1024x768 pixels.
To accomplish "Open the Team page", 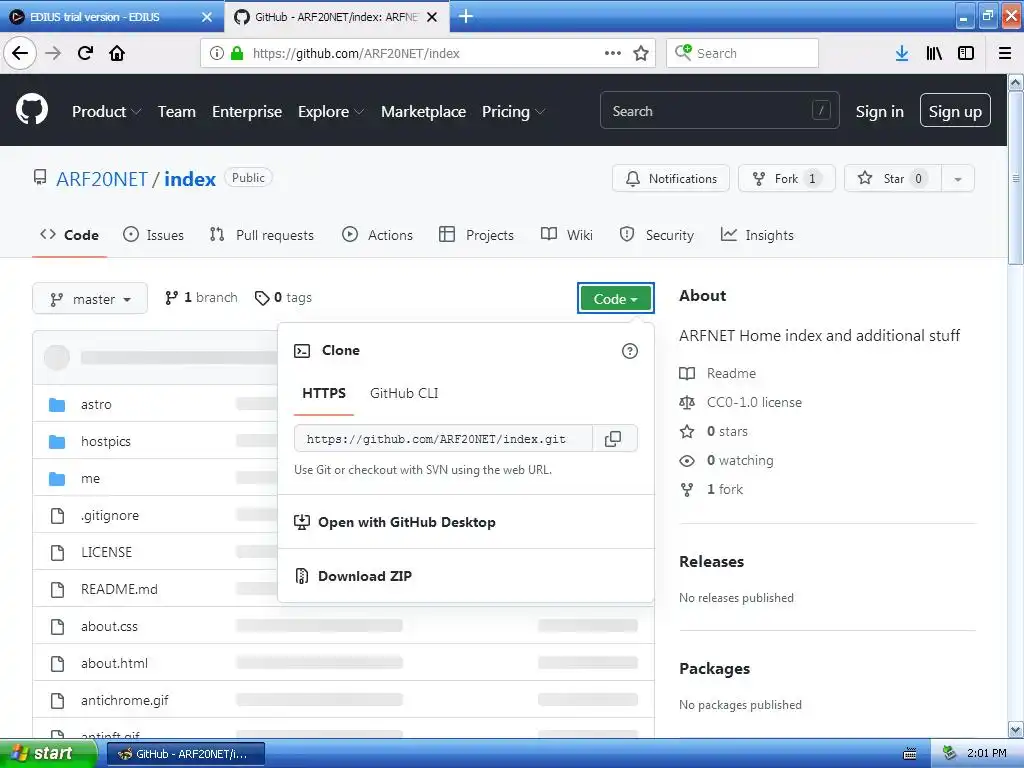I will click(176, 112).
